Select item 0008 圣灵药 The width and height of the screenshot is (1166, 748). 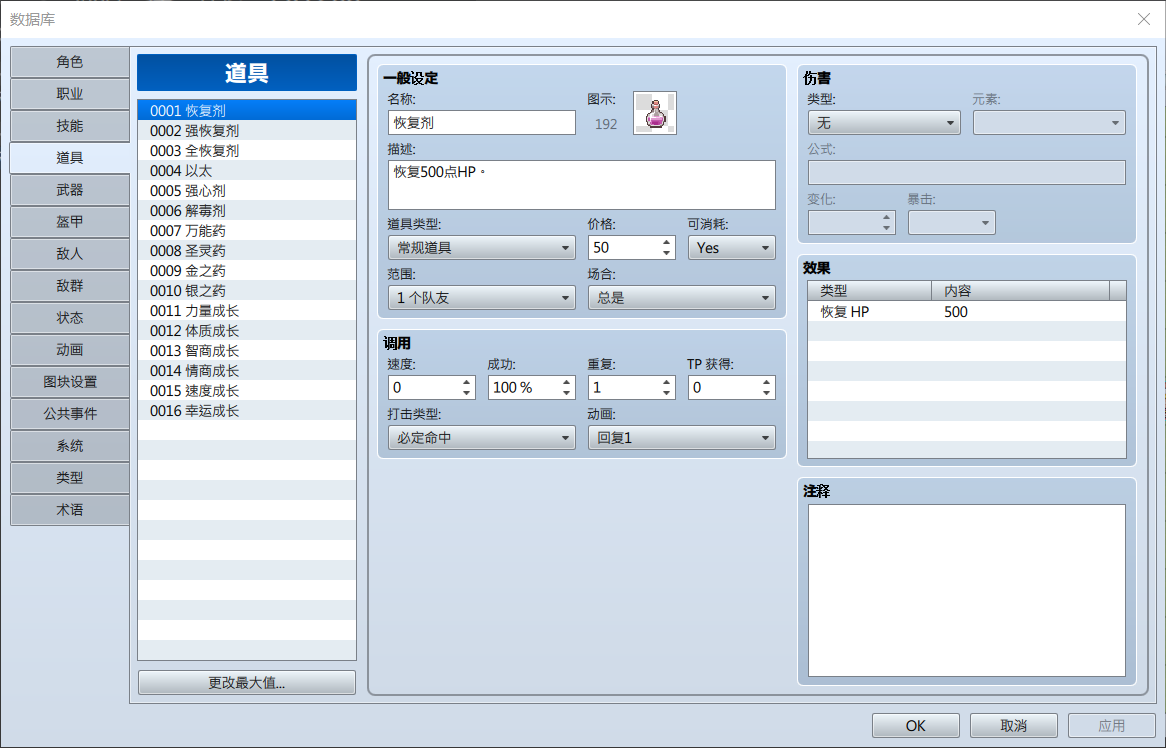(x=247, y=251)
